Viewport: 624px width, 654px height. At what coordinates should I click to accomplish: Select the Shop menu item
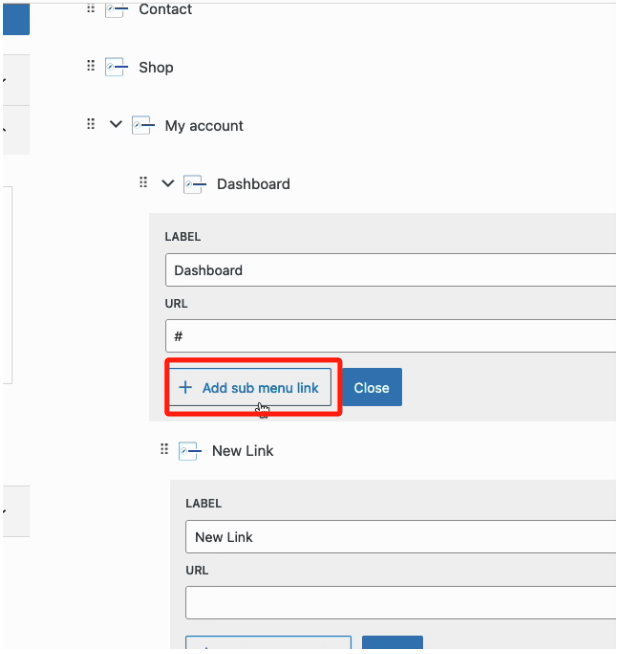coord(156,67)
